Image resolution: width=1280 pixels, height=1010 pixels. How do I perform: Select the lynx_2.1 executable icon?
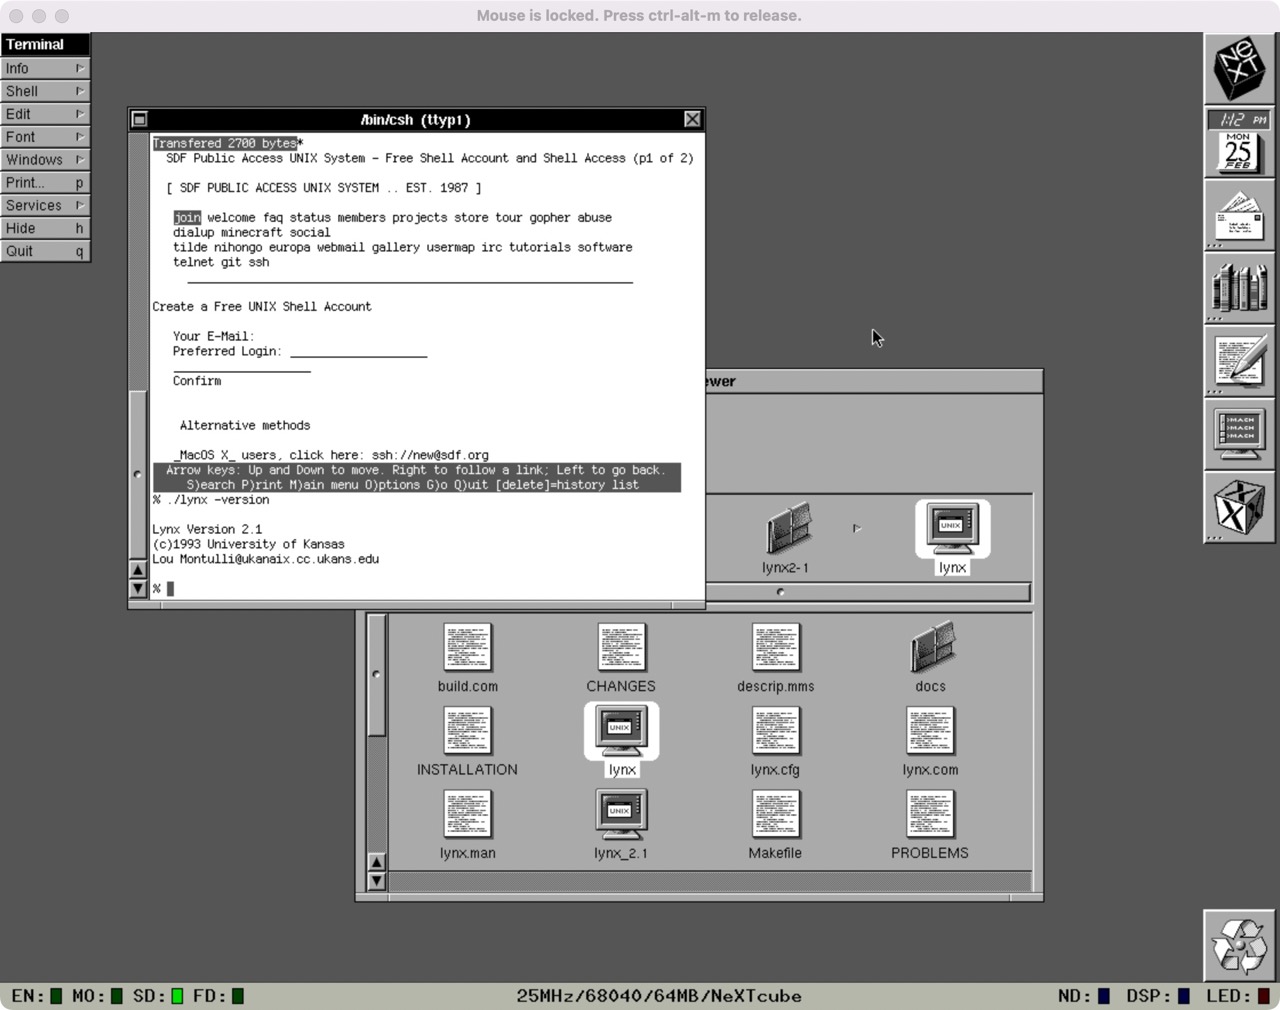click(621, 814)
